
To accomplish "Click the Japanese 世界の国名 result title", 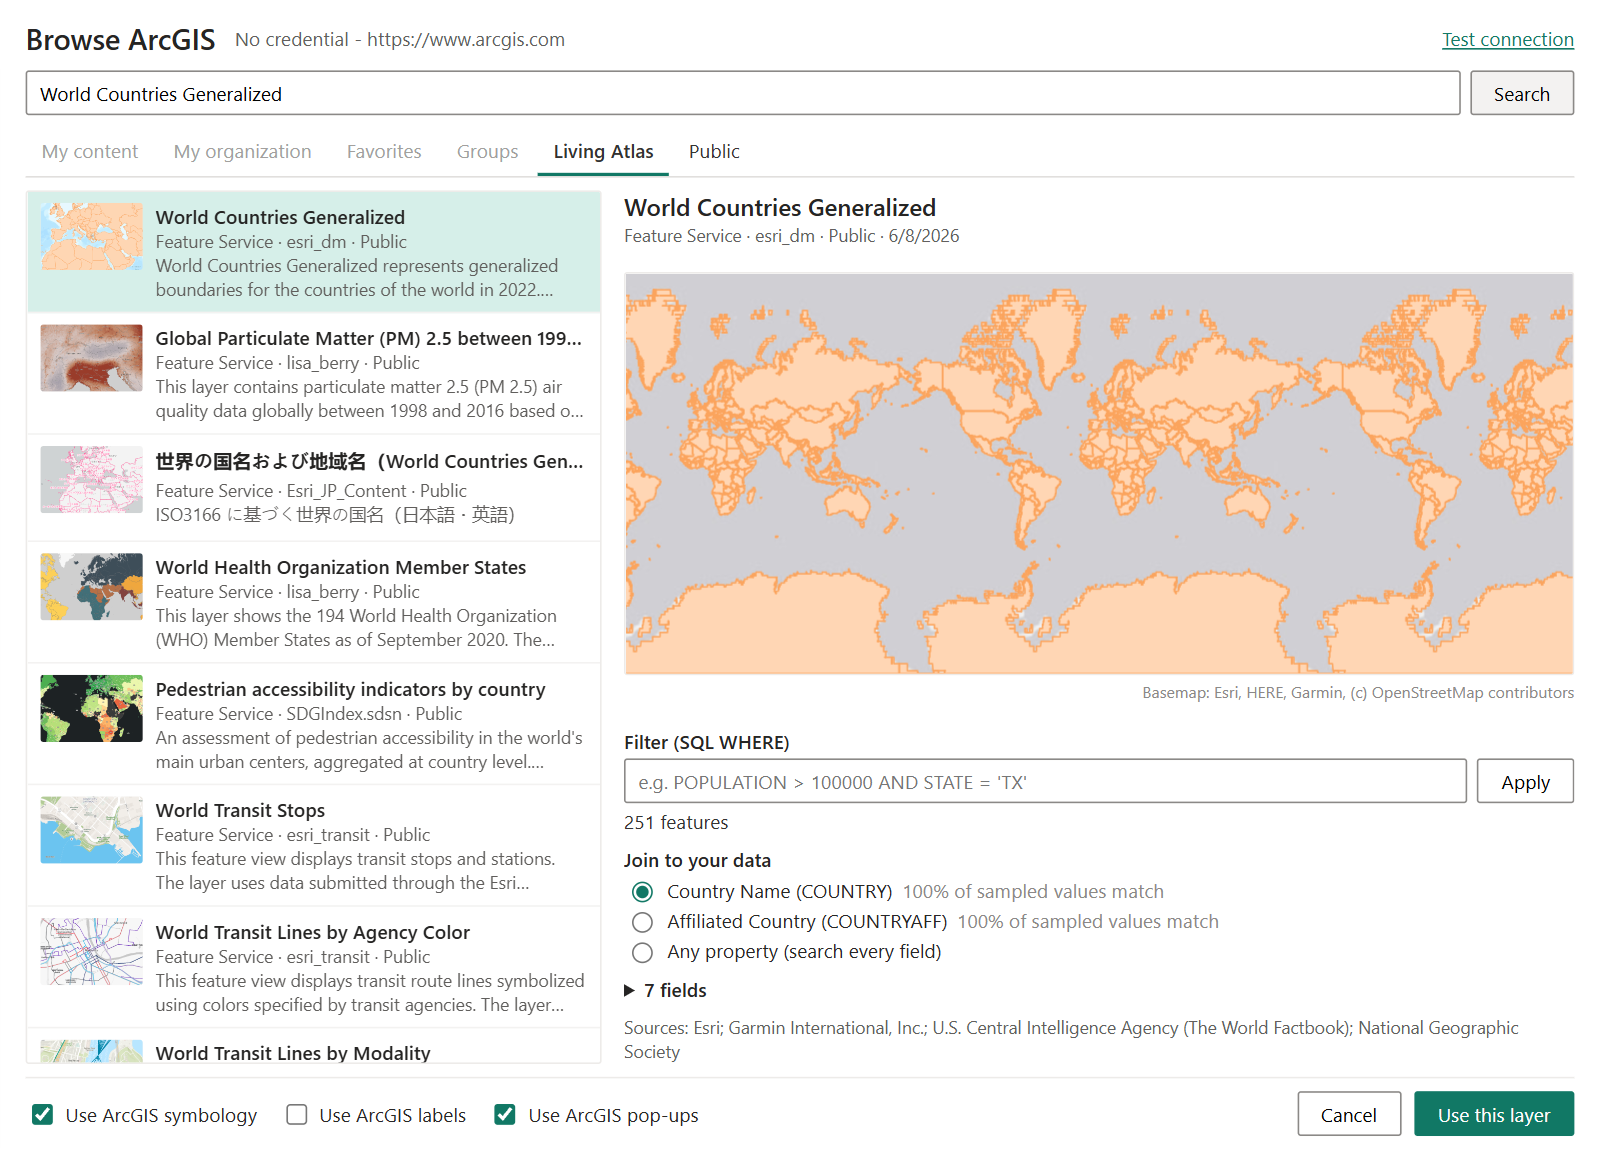I will [x=369, y=461].
